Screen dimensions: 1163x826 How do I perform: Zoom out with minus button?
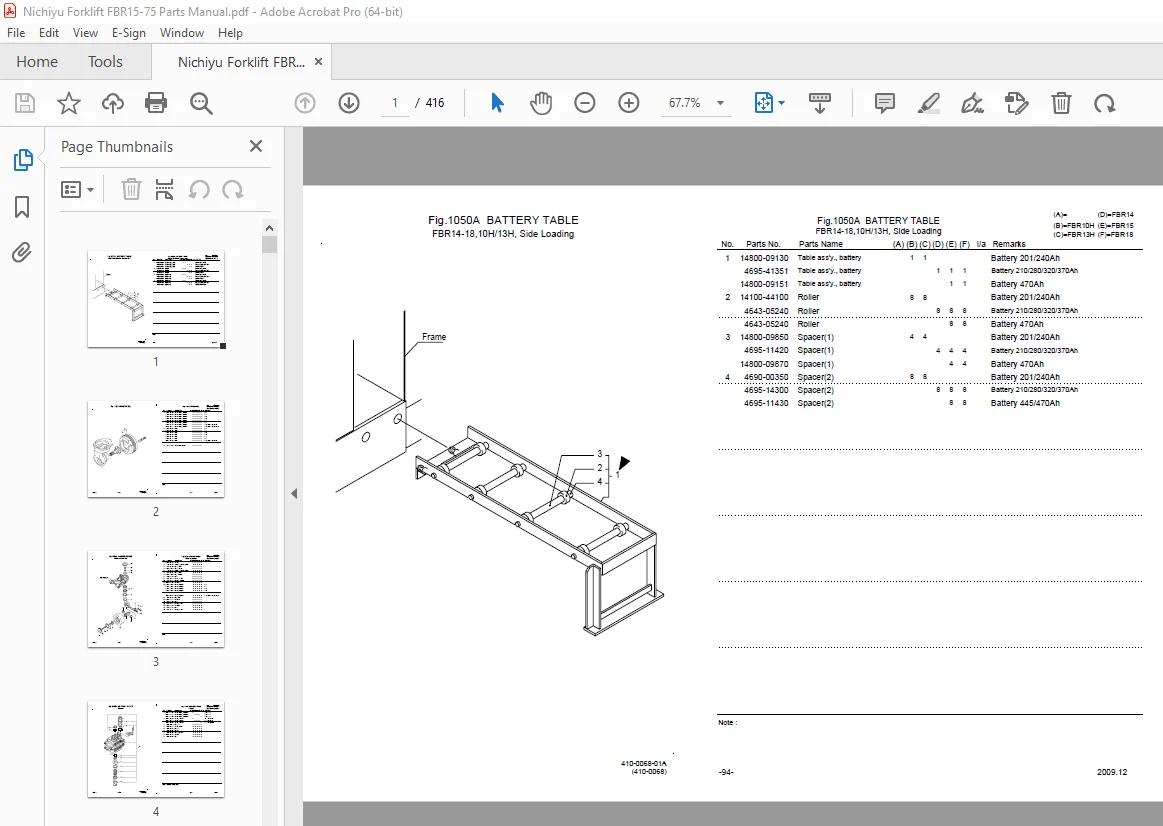pos(584,103)
